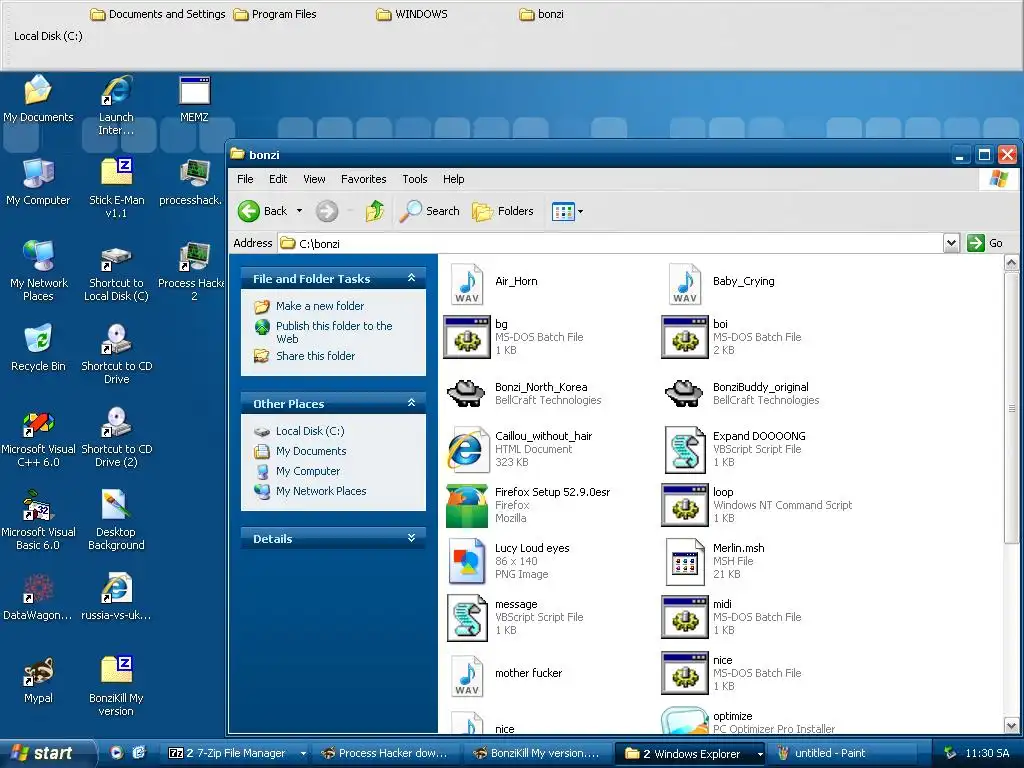
Task: Click the Forward arrow toolbar button
Action: point(327,211)
